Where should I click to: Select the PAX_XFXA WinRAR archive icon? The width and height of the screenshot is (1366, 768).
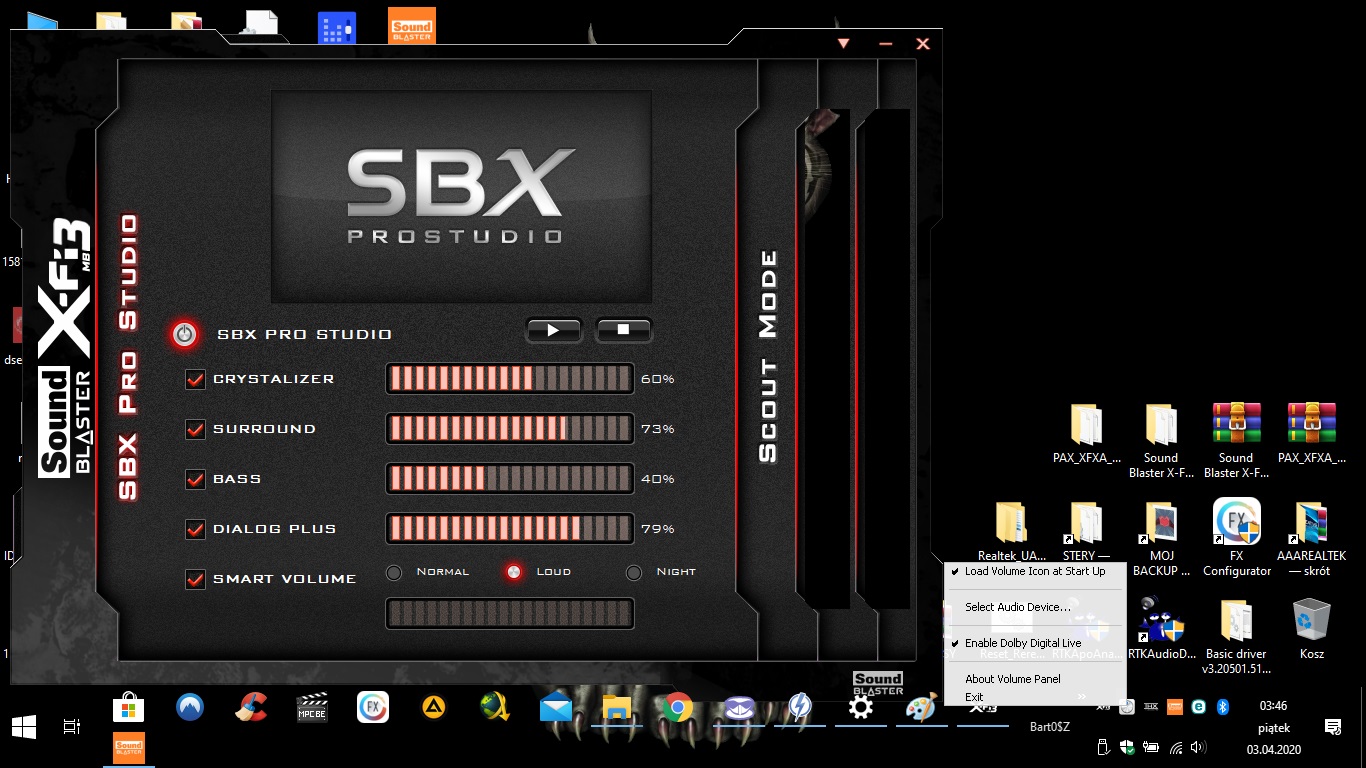click(1311, 435)
